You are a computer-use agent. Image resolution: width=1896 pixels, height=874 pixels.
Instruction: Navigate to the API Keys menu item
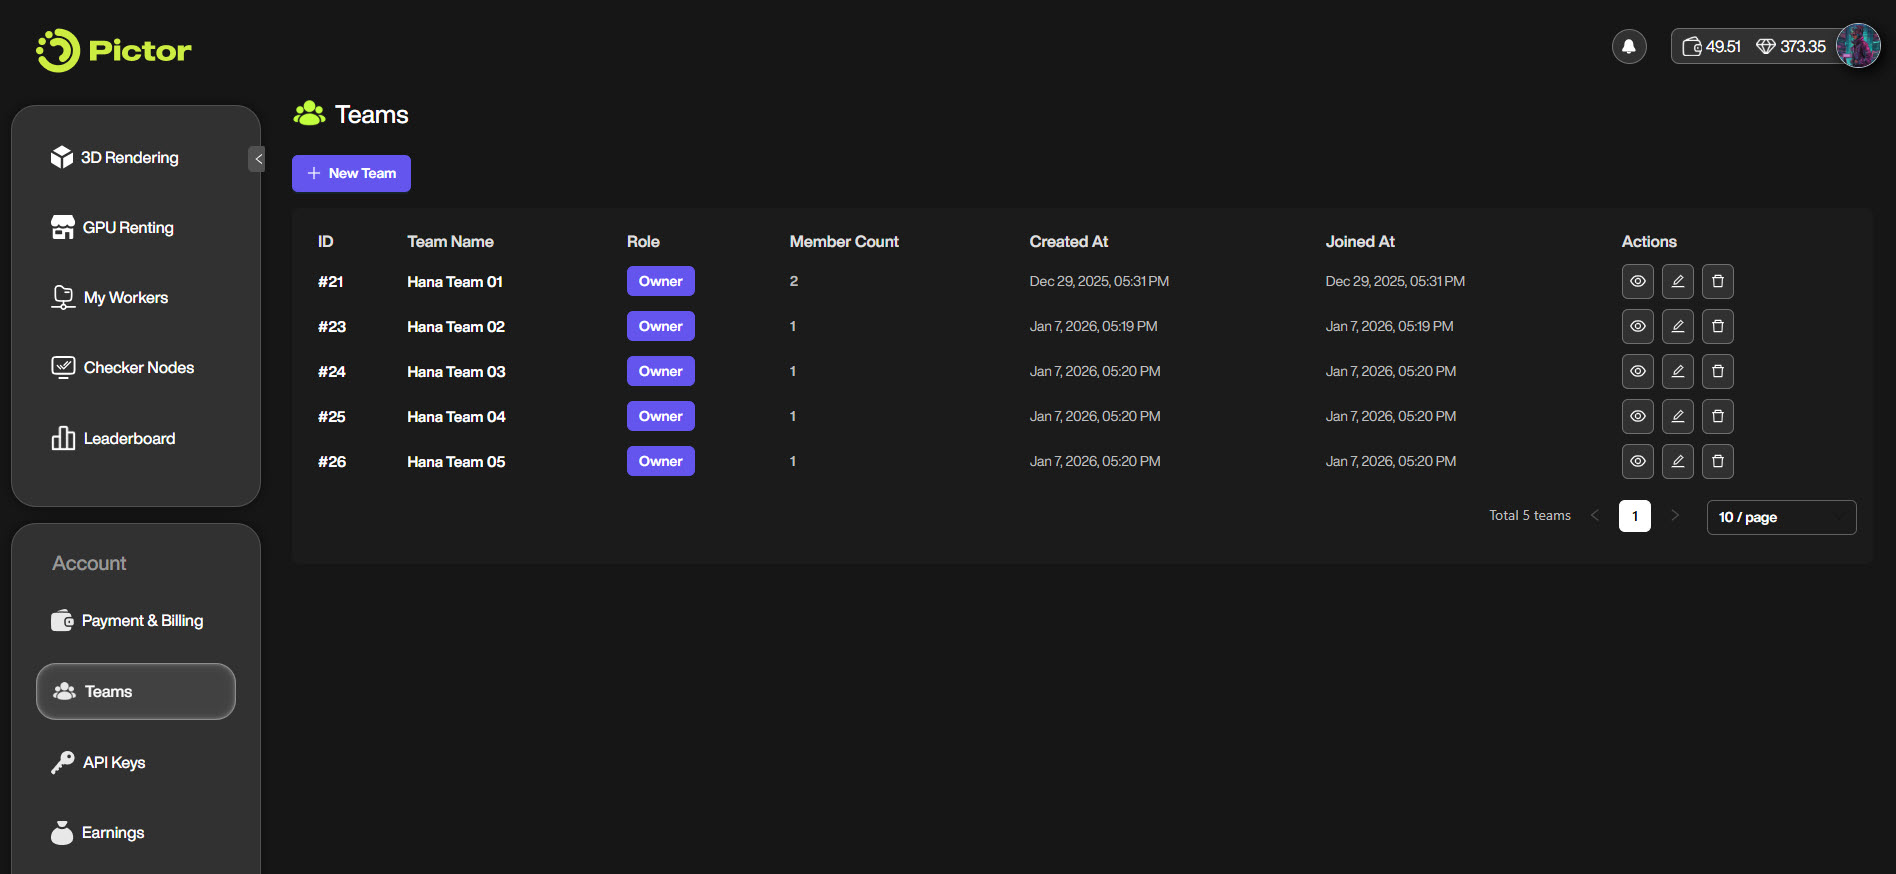(x=114, y=763)
